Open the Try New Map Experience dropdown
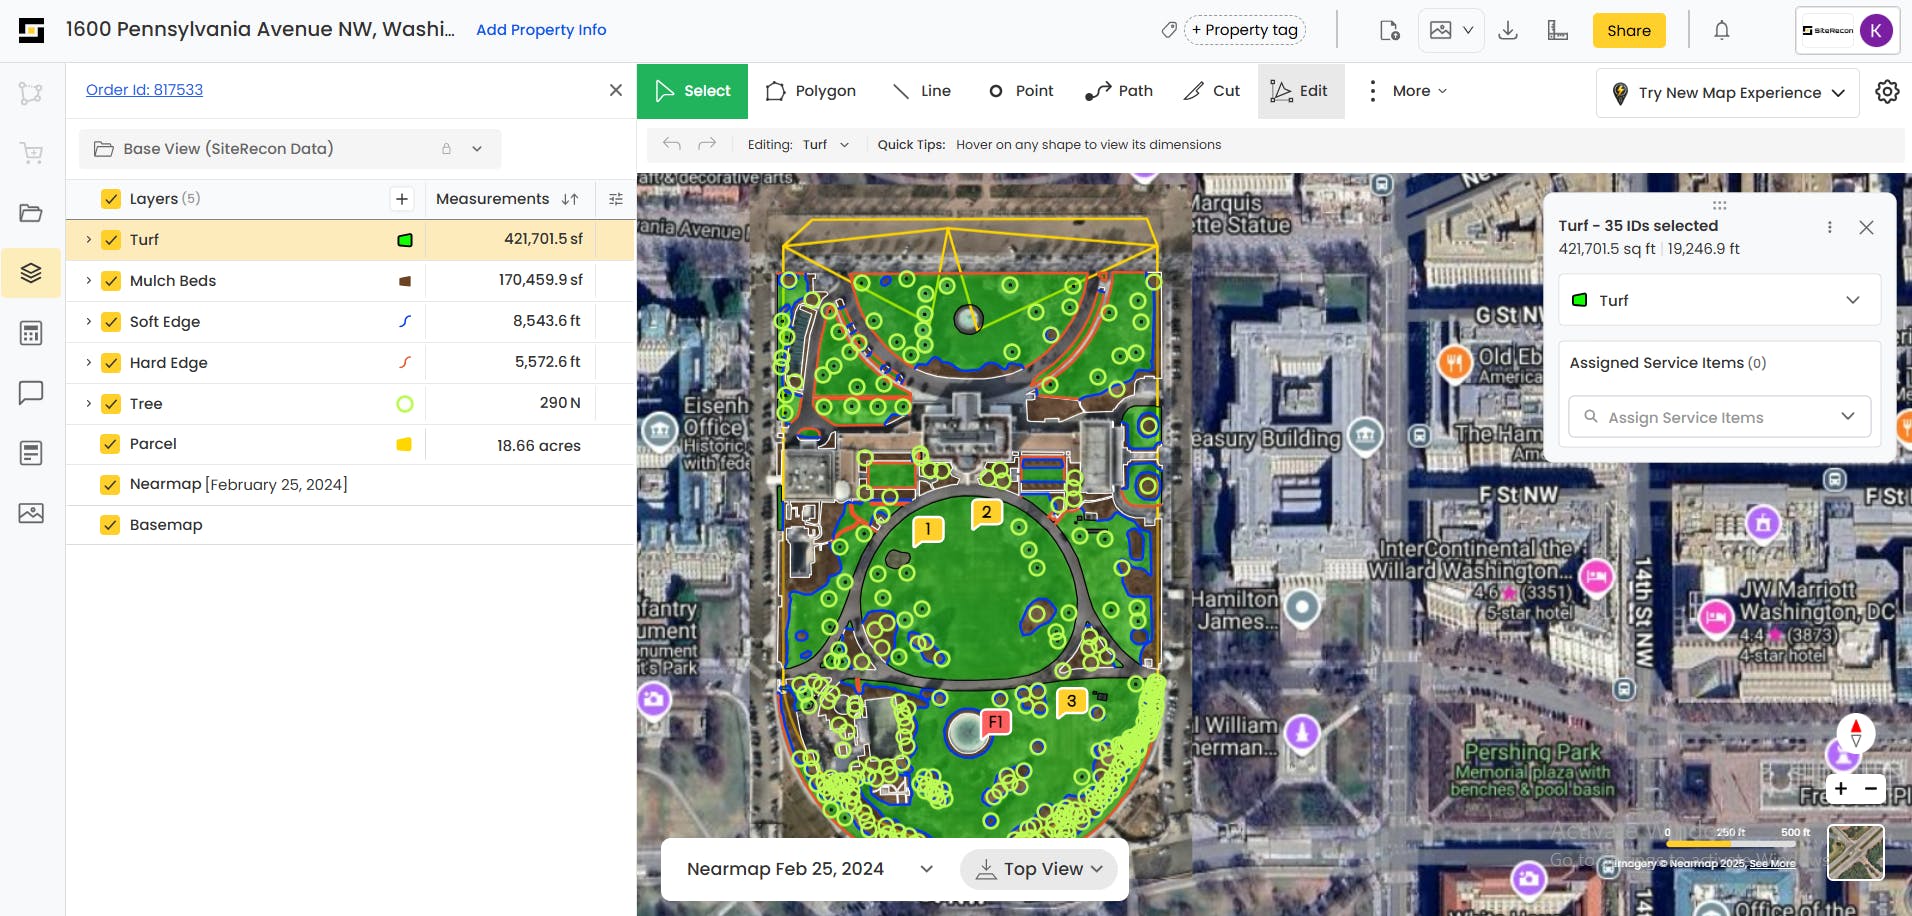 coord(1728,93)
